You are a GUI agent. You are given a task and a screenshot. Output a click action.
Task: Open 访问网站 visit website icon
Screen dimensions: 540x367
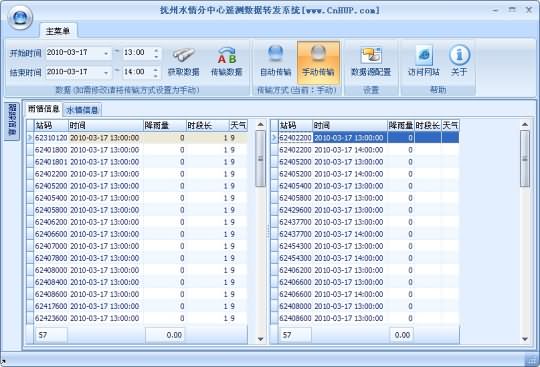pos(424,62)
